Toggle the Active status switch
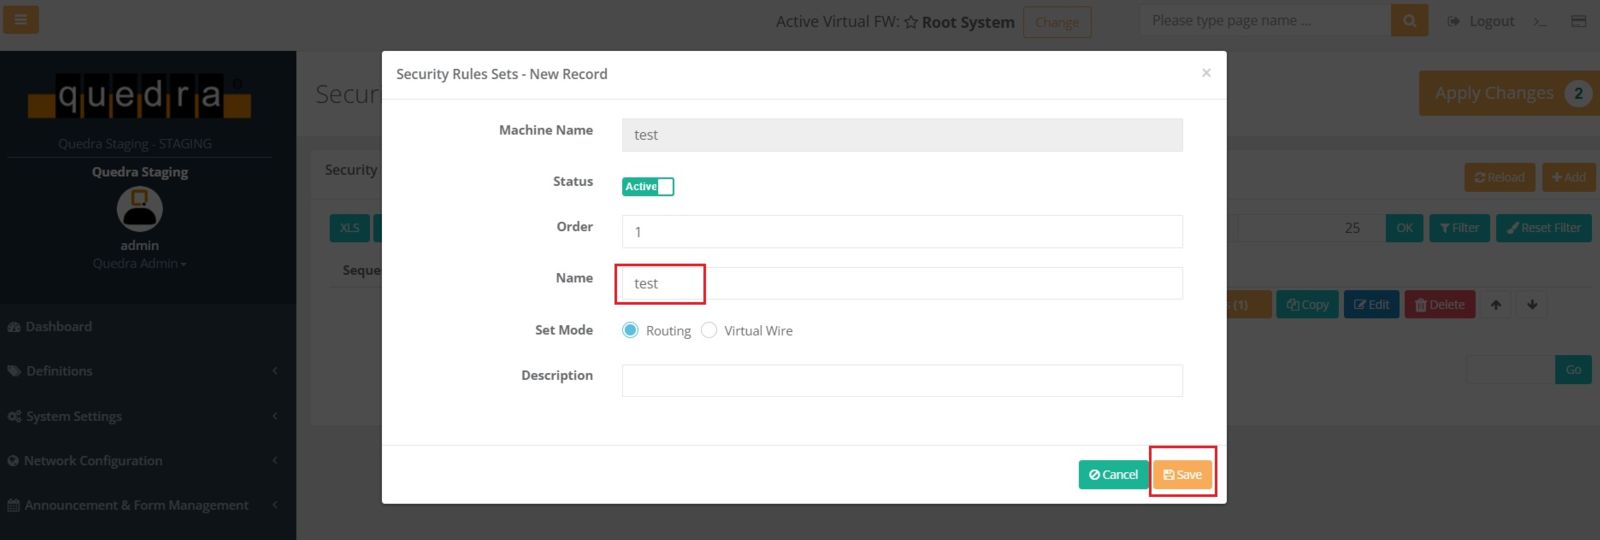 coord(648,187)
